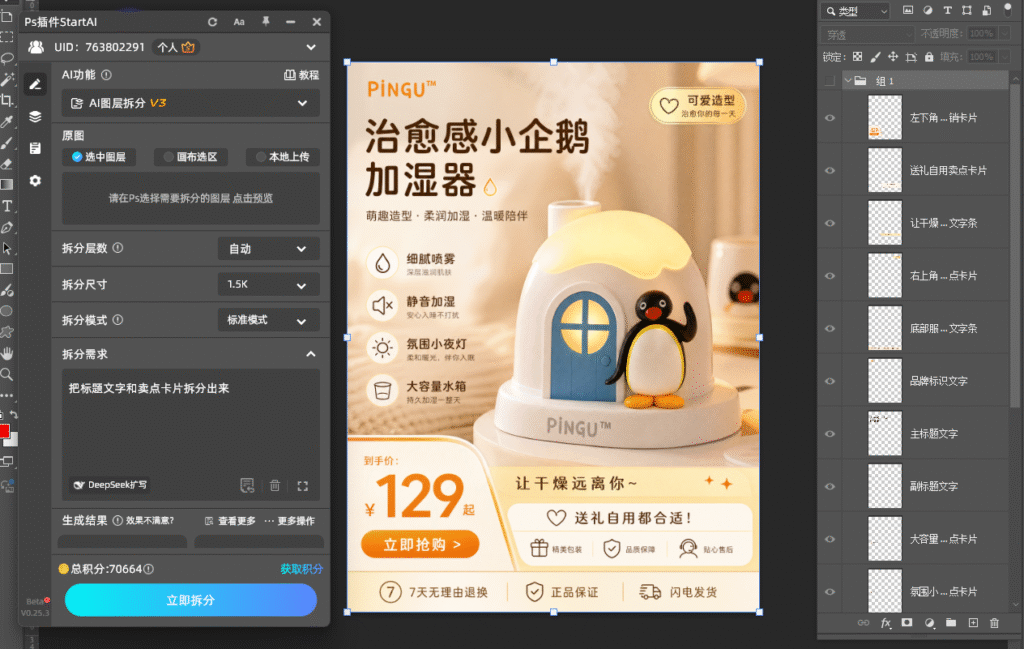Select the 画布选区 source option
This screenshot has width=1024, height=649.
click(x=191, y=157)
